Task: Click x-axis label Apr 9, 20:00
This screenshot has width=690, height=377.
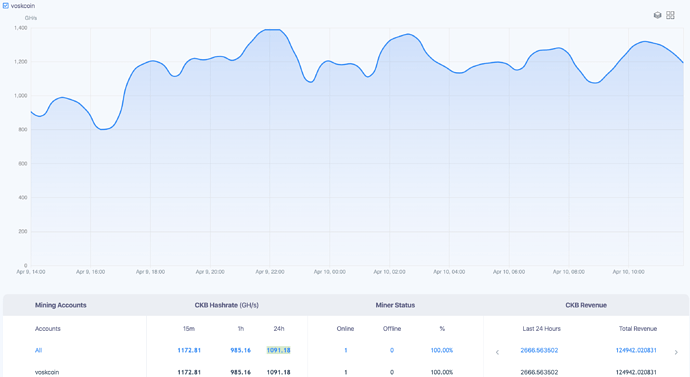Action: [x=210, y=272]
